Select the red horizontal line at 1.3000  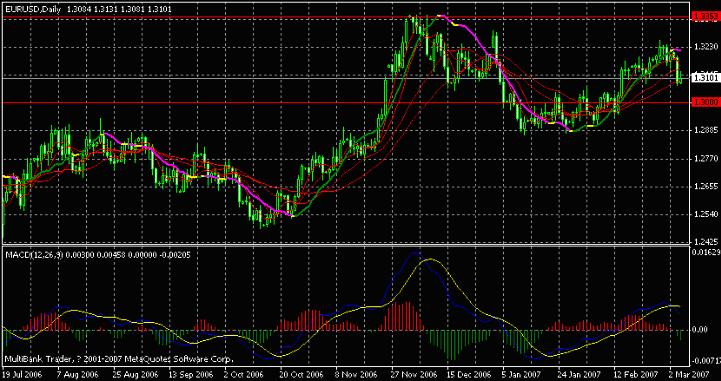346,103
